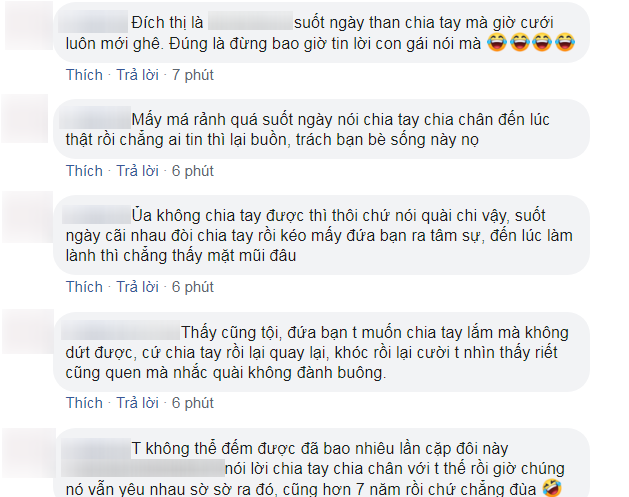The width and height of the screenshot is (629, 497).
Task: Click blurred tagged name before 'suốt ngày than'
Action: point(250,21)
